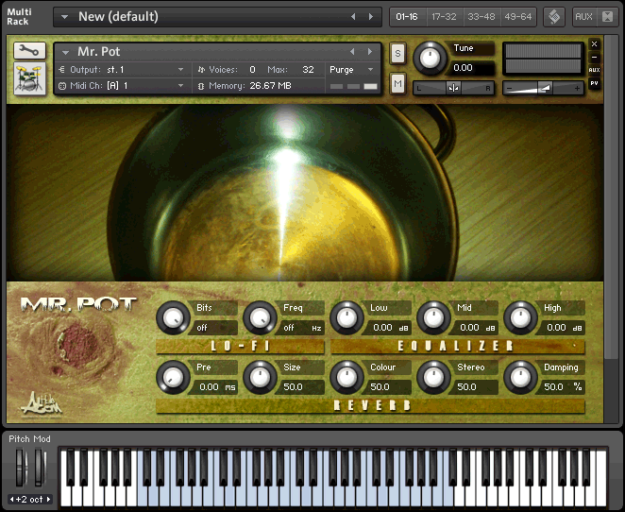
Task: Adjust the Freq knob in Lo-Fi
Action: coord(259,318)
